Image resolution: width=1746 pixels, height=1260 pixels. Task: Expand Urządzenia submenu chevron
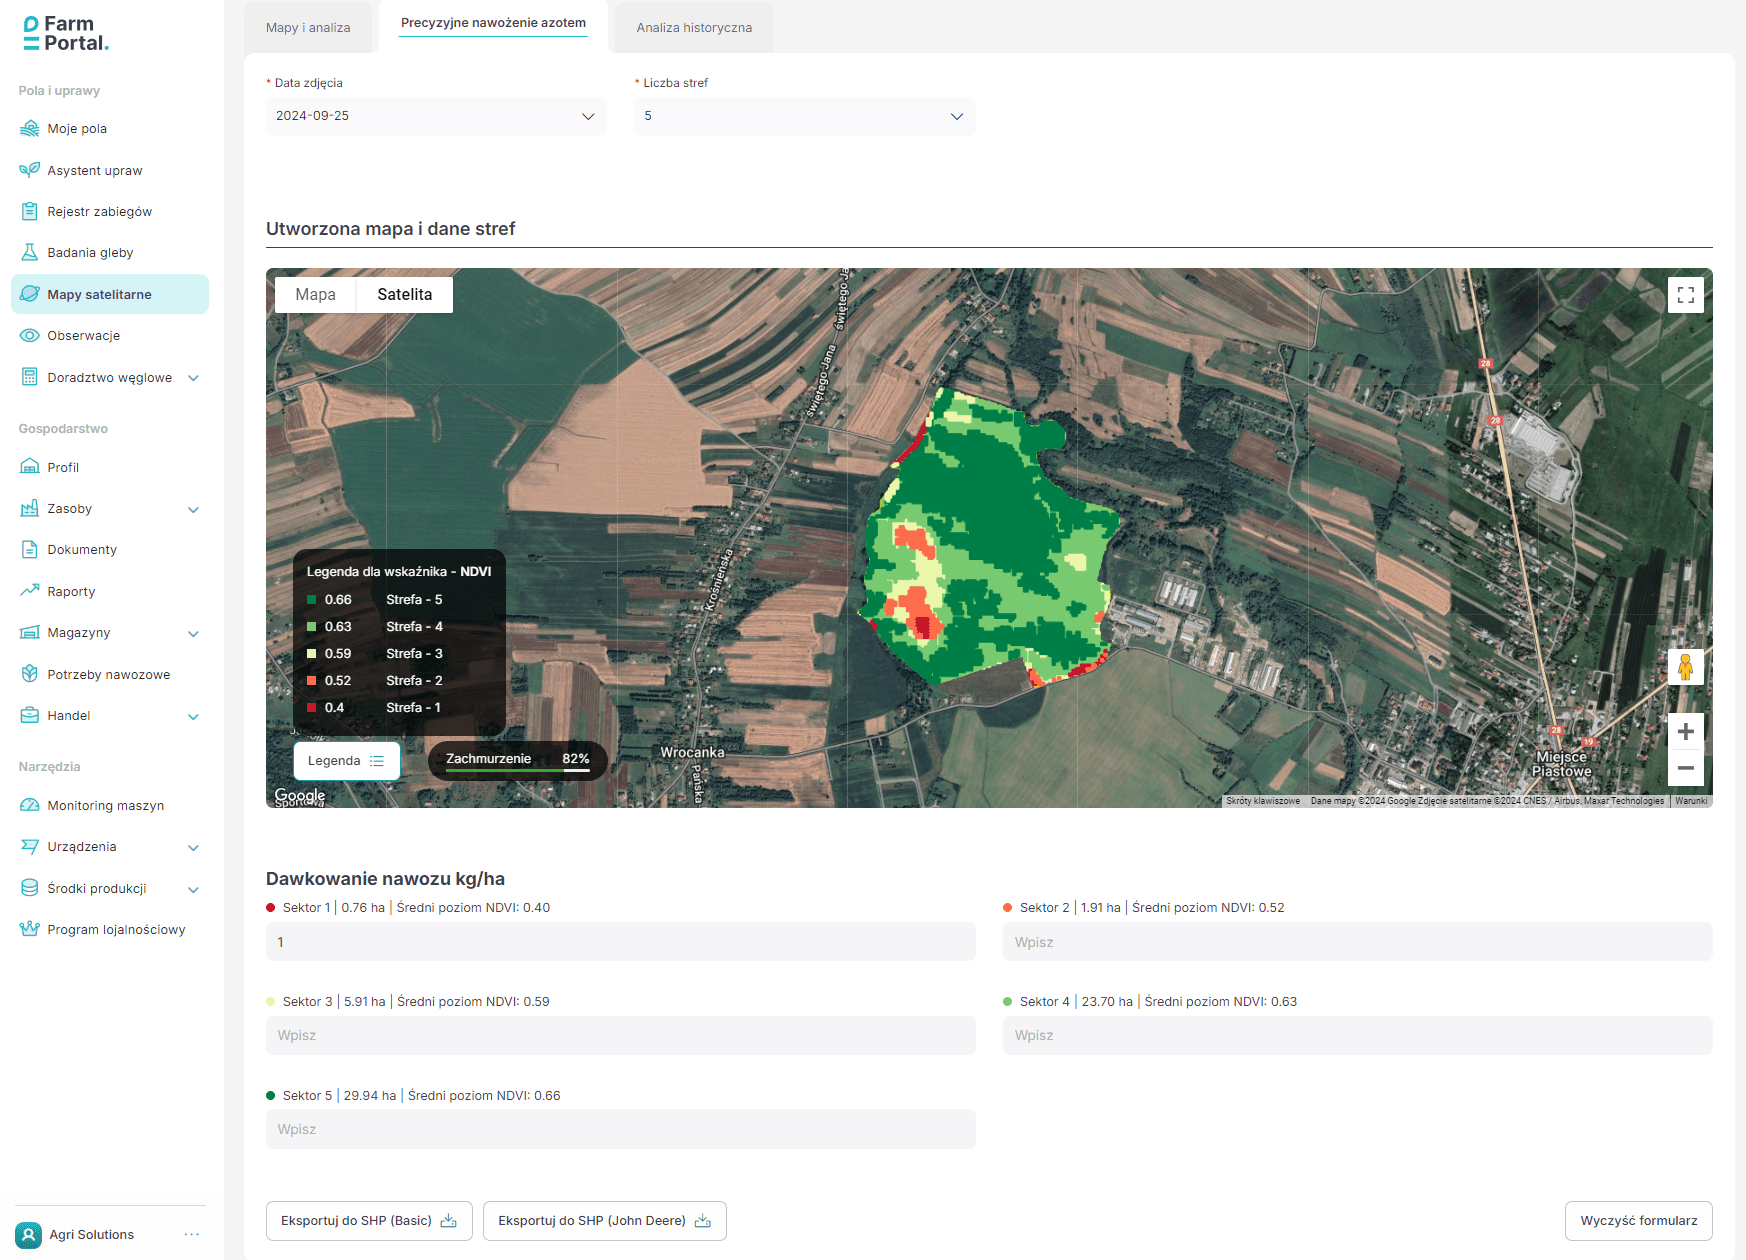point(194,847)
